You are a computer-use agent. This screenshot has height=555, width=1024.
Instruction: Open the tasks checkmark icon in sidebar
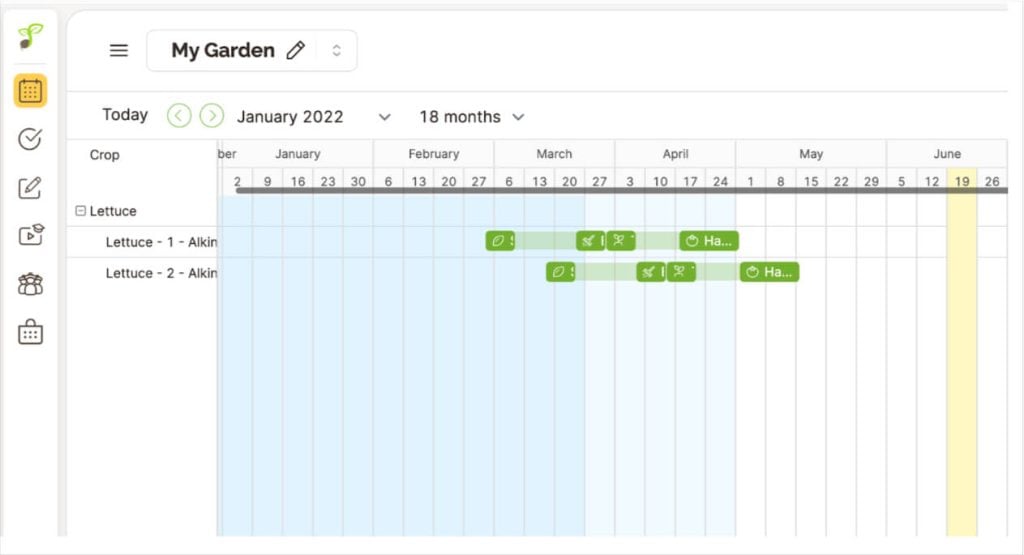pyautogui.click(x=30, y=139)
